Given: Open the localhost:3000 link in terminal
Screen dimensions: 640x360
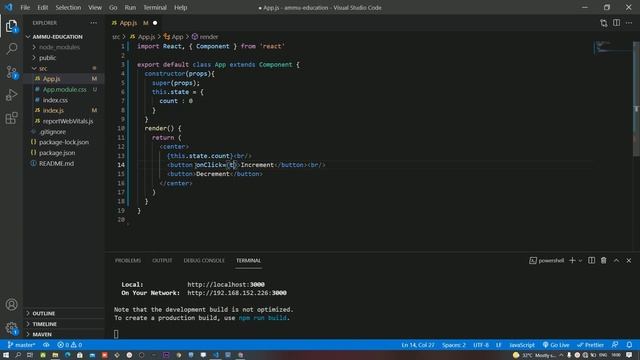Looking at the screenshot, I should click(226, 284).
